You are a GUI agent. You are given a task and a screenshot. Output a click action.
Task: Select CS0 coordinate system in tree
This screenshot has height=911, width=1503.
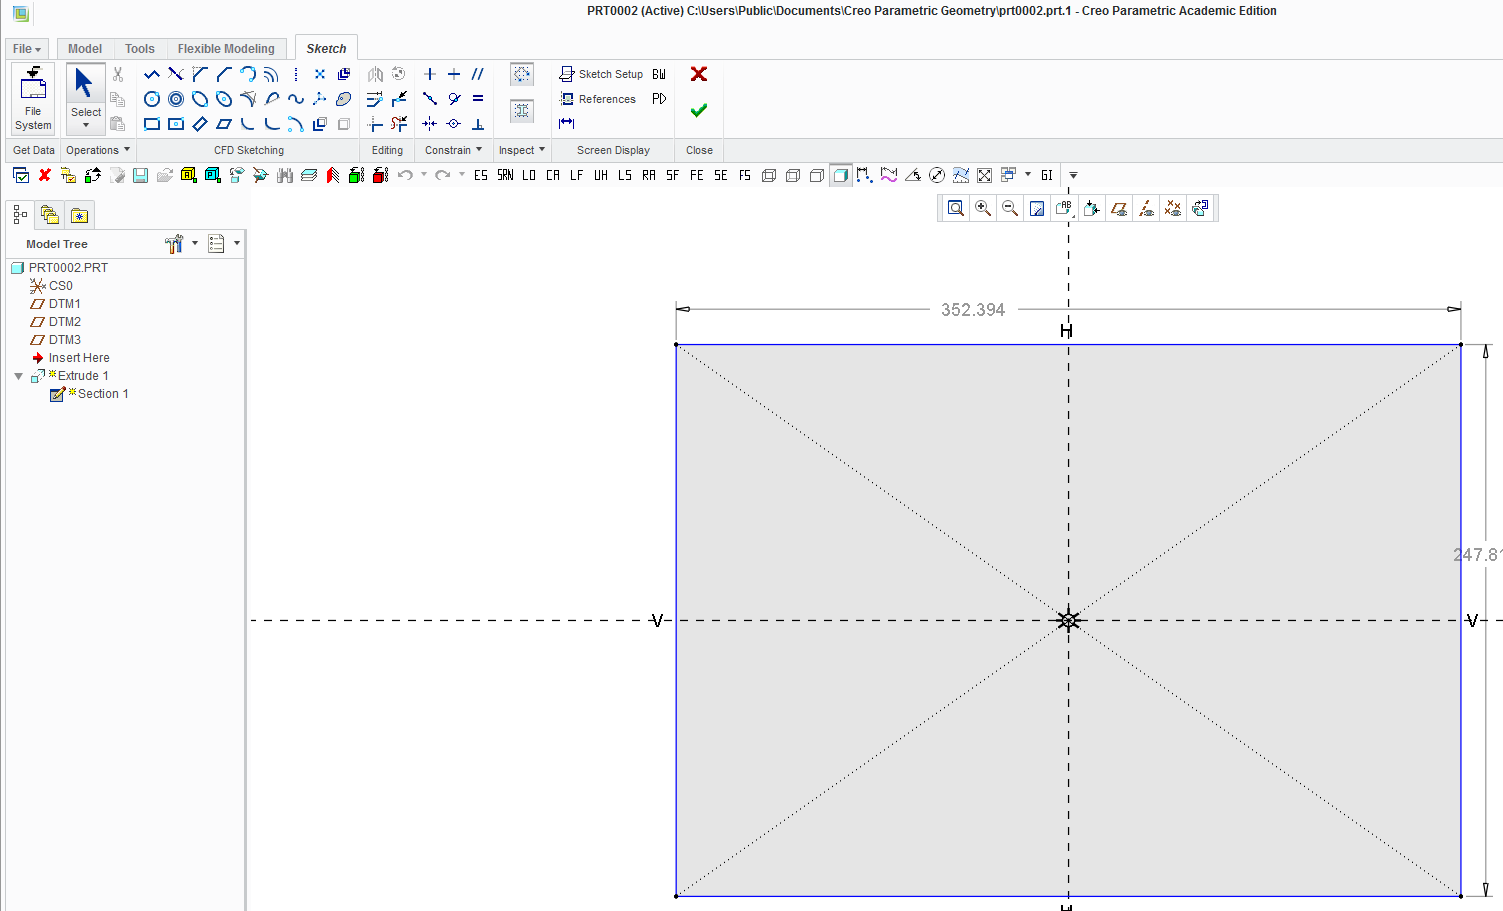(52, 286)
